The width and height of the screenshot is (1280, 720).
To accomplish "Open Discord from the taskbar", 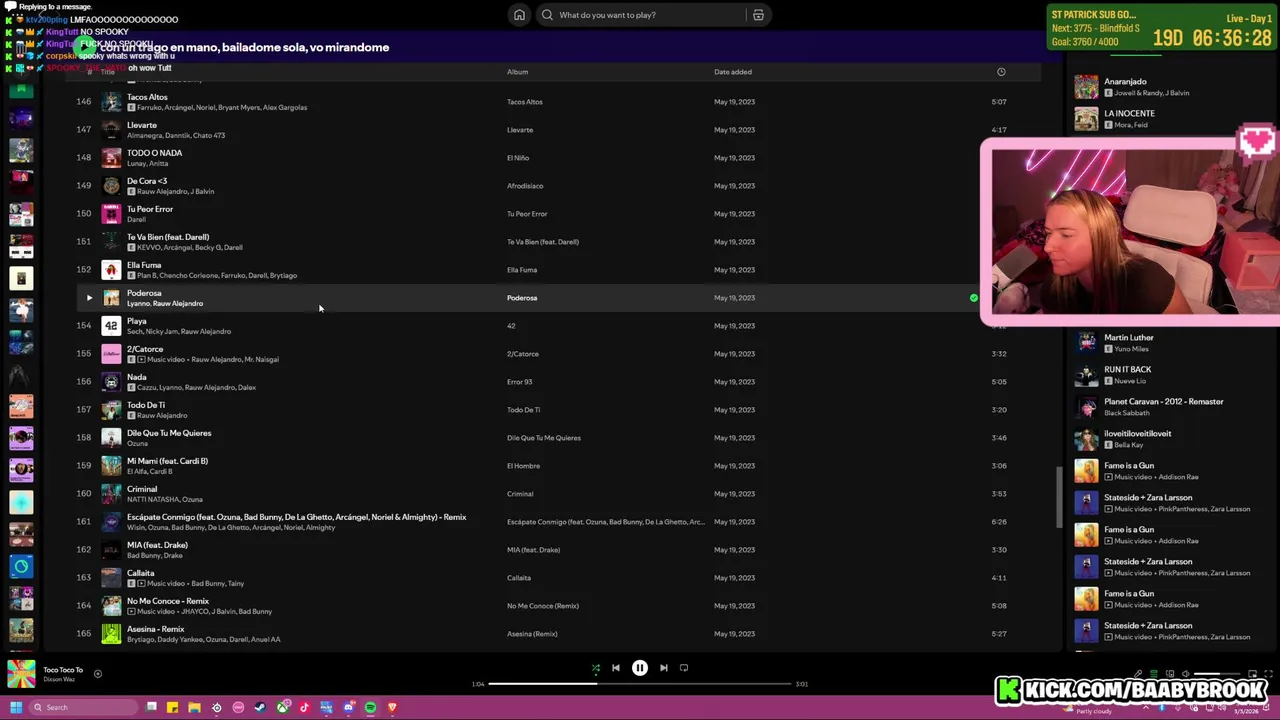I will coord(348,708).
